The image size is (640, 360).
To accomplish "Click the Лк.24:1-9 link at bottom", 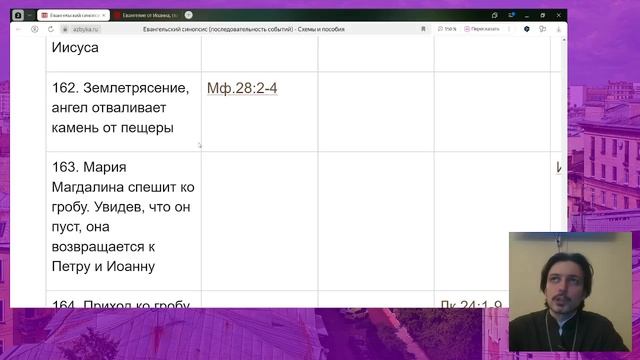I will pyautogui.click(x=471, y=304).
